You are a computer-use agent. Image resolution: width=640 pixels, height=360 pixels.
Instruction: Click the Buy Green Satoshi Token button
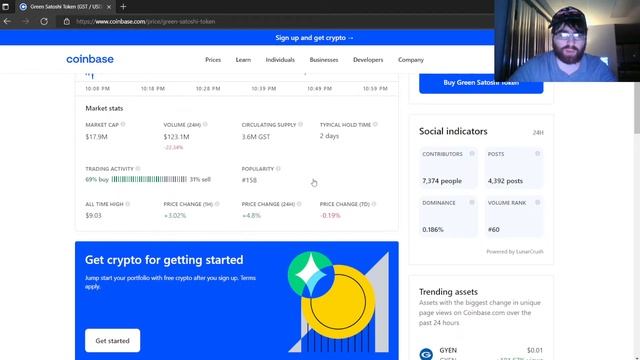click(481, 83)
